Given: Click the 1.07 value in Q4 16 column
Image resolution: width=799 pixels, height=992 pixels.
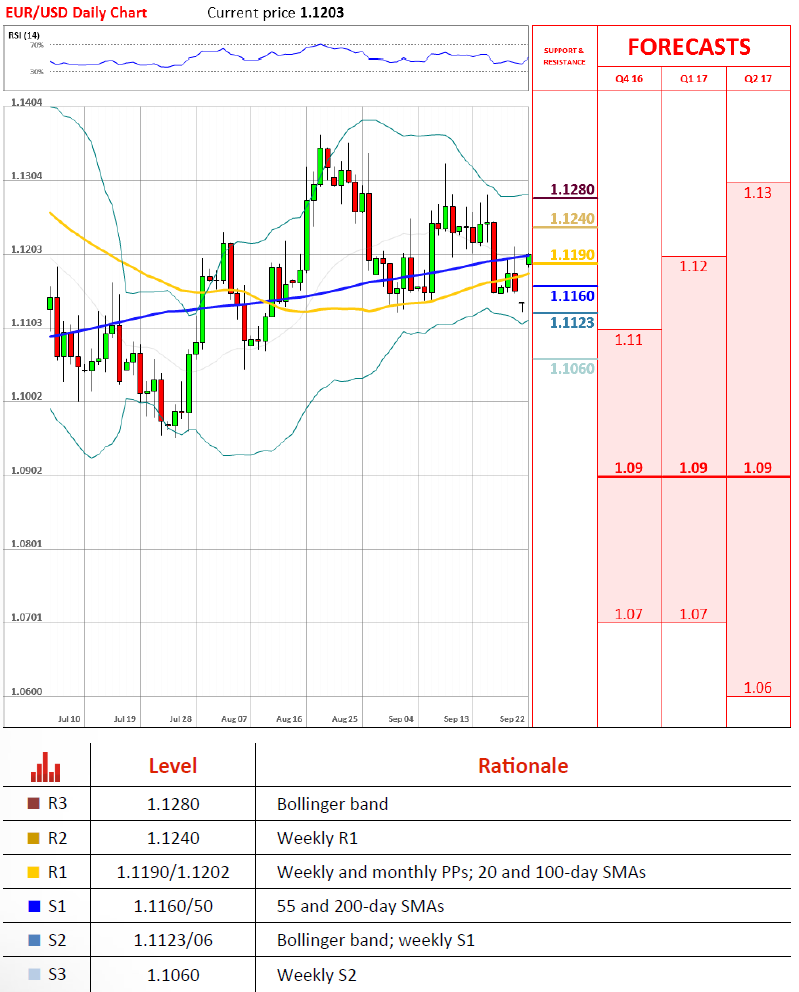Looking at the screenshot, I should coord(629,614).
